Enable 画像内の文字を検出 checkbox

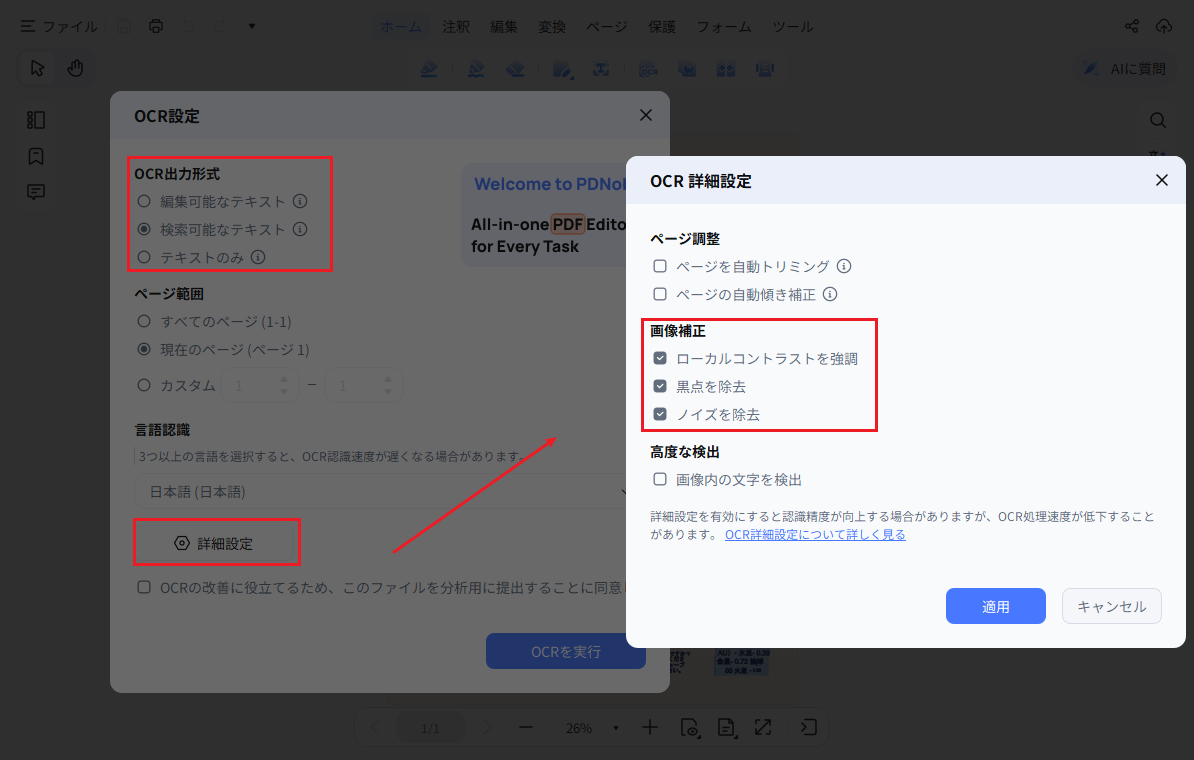coord(660,479)
